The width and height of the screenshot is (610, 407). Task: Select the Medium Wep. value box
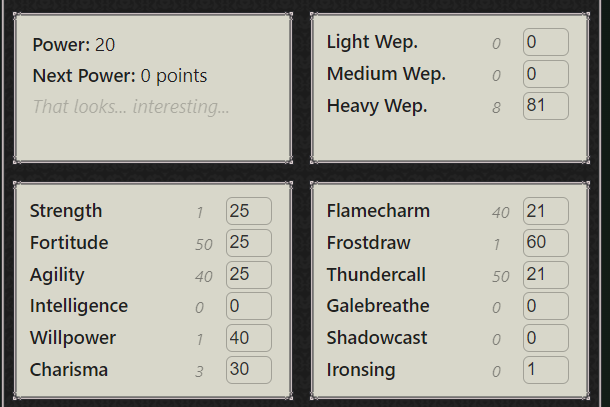click(x=545, y=74)
